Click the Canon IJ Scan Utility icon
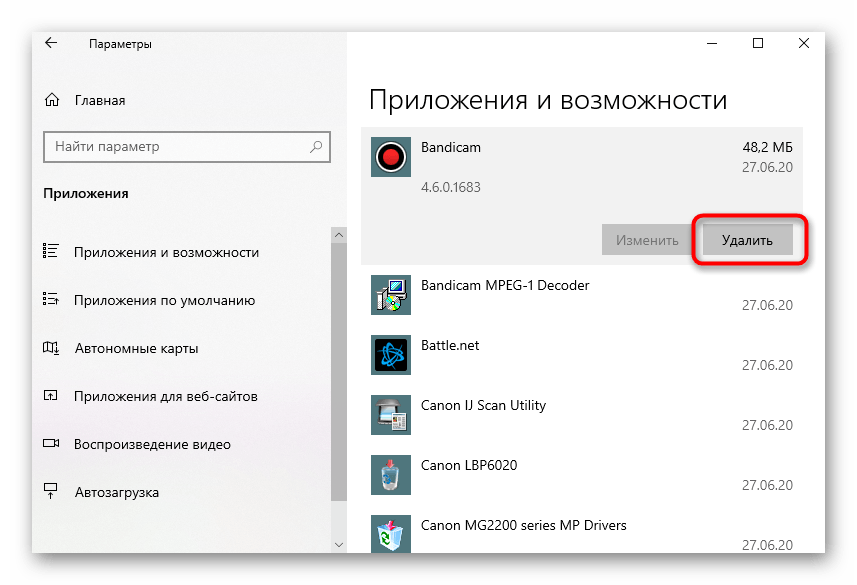 [x=391, y=415]
